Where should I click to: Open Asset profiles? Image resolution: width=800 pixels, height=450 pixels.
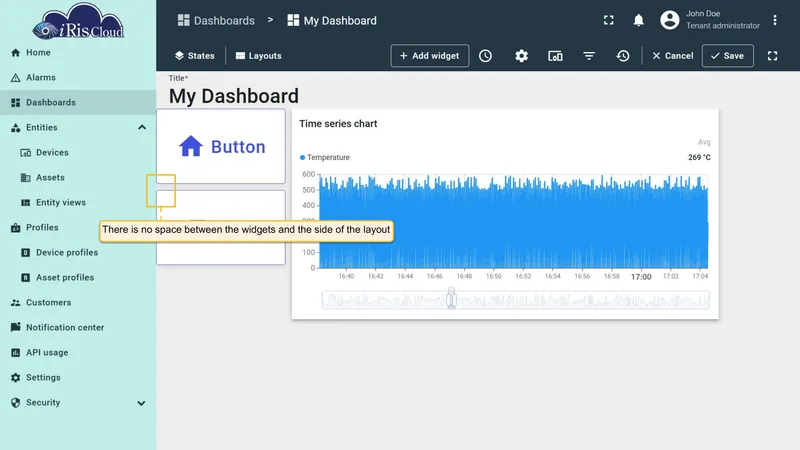click(78, 278)
